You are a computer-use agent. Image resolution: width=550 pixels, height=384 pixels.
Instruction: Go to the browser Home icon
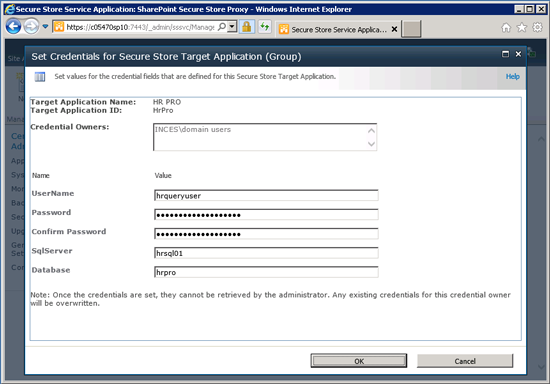pyautogui.click(x=506, y=27)
